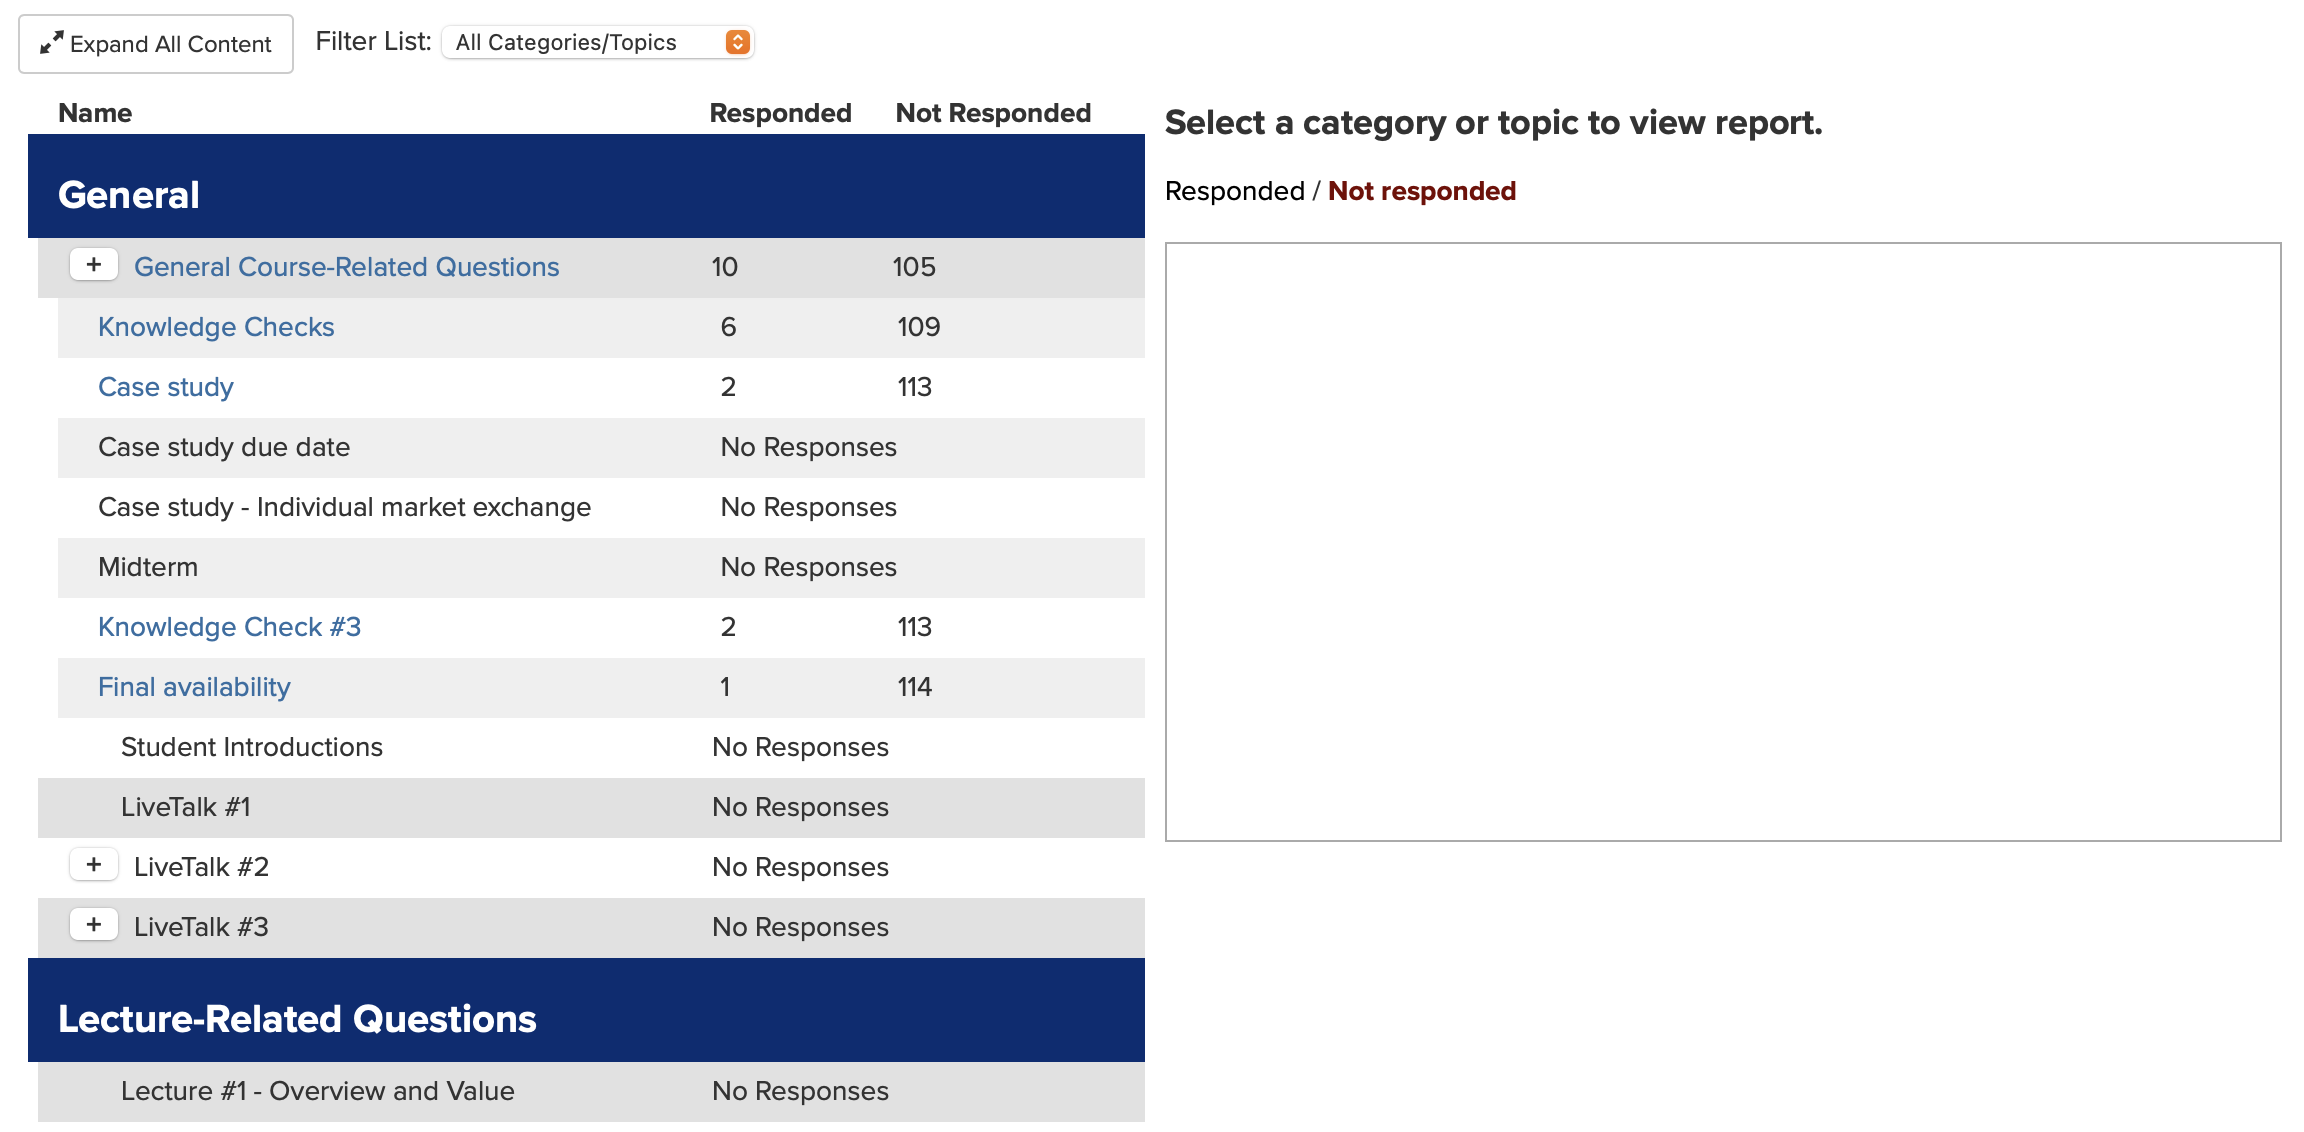Open the Knowledge Checks topic report
This screenshot has width=2304, height=1132.
tap(215, 327)
